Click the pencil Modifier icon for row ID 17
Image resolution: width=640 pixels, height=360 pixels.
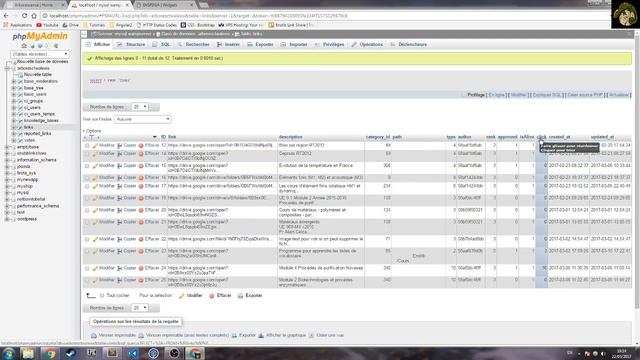[x=95, y=187]
